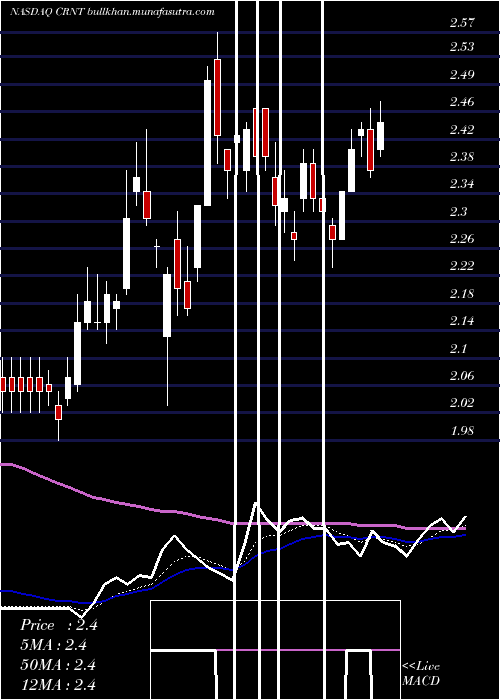Image resolution: width=500 pixels, height=700 pixels.
Task: Click the 2.26 price axis label
Action: pyautogui.click(x=462, y=239)
